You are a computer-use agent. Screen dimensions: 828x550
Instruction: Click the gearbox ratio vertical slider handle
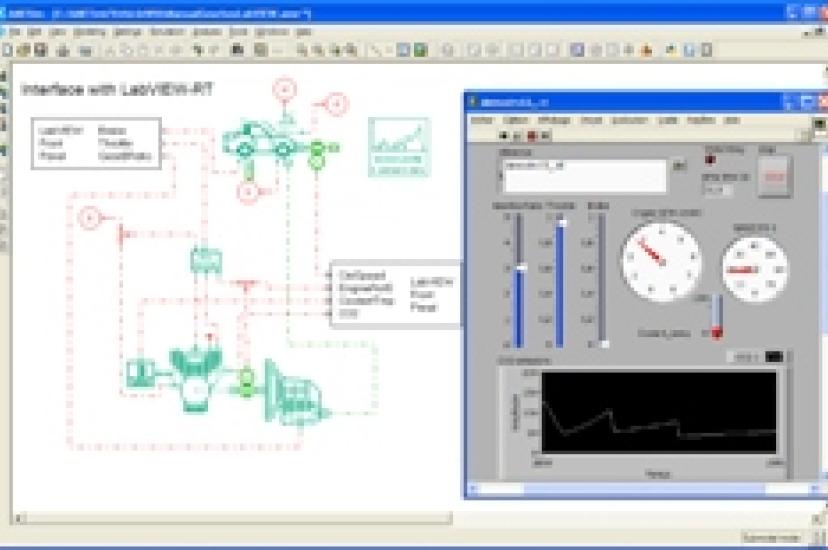(x=520, y=268)
